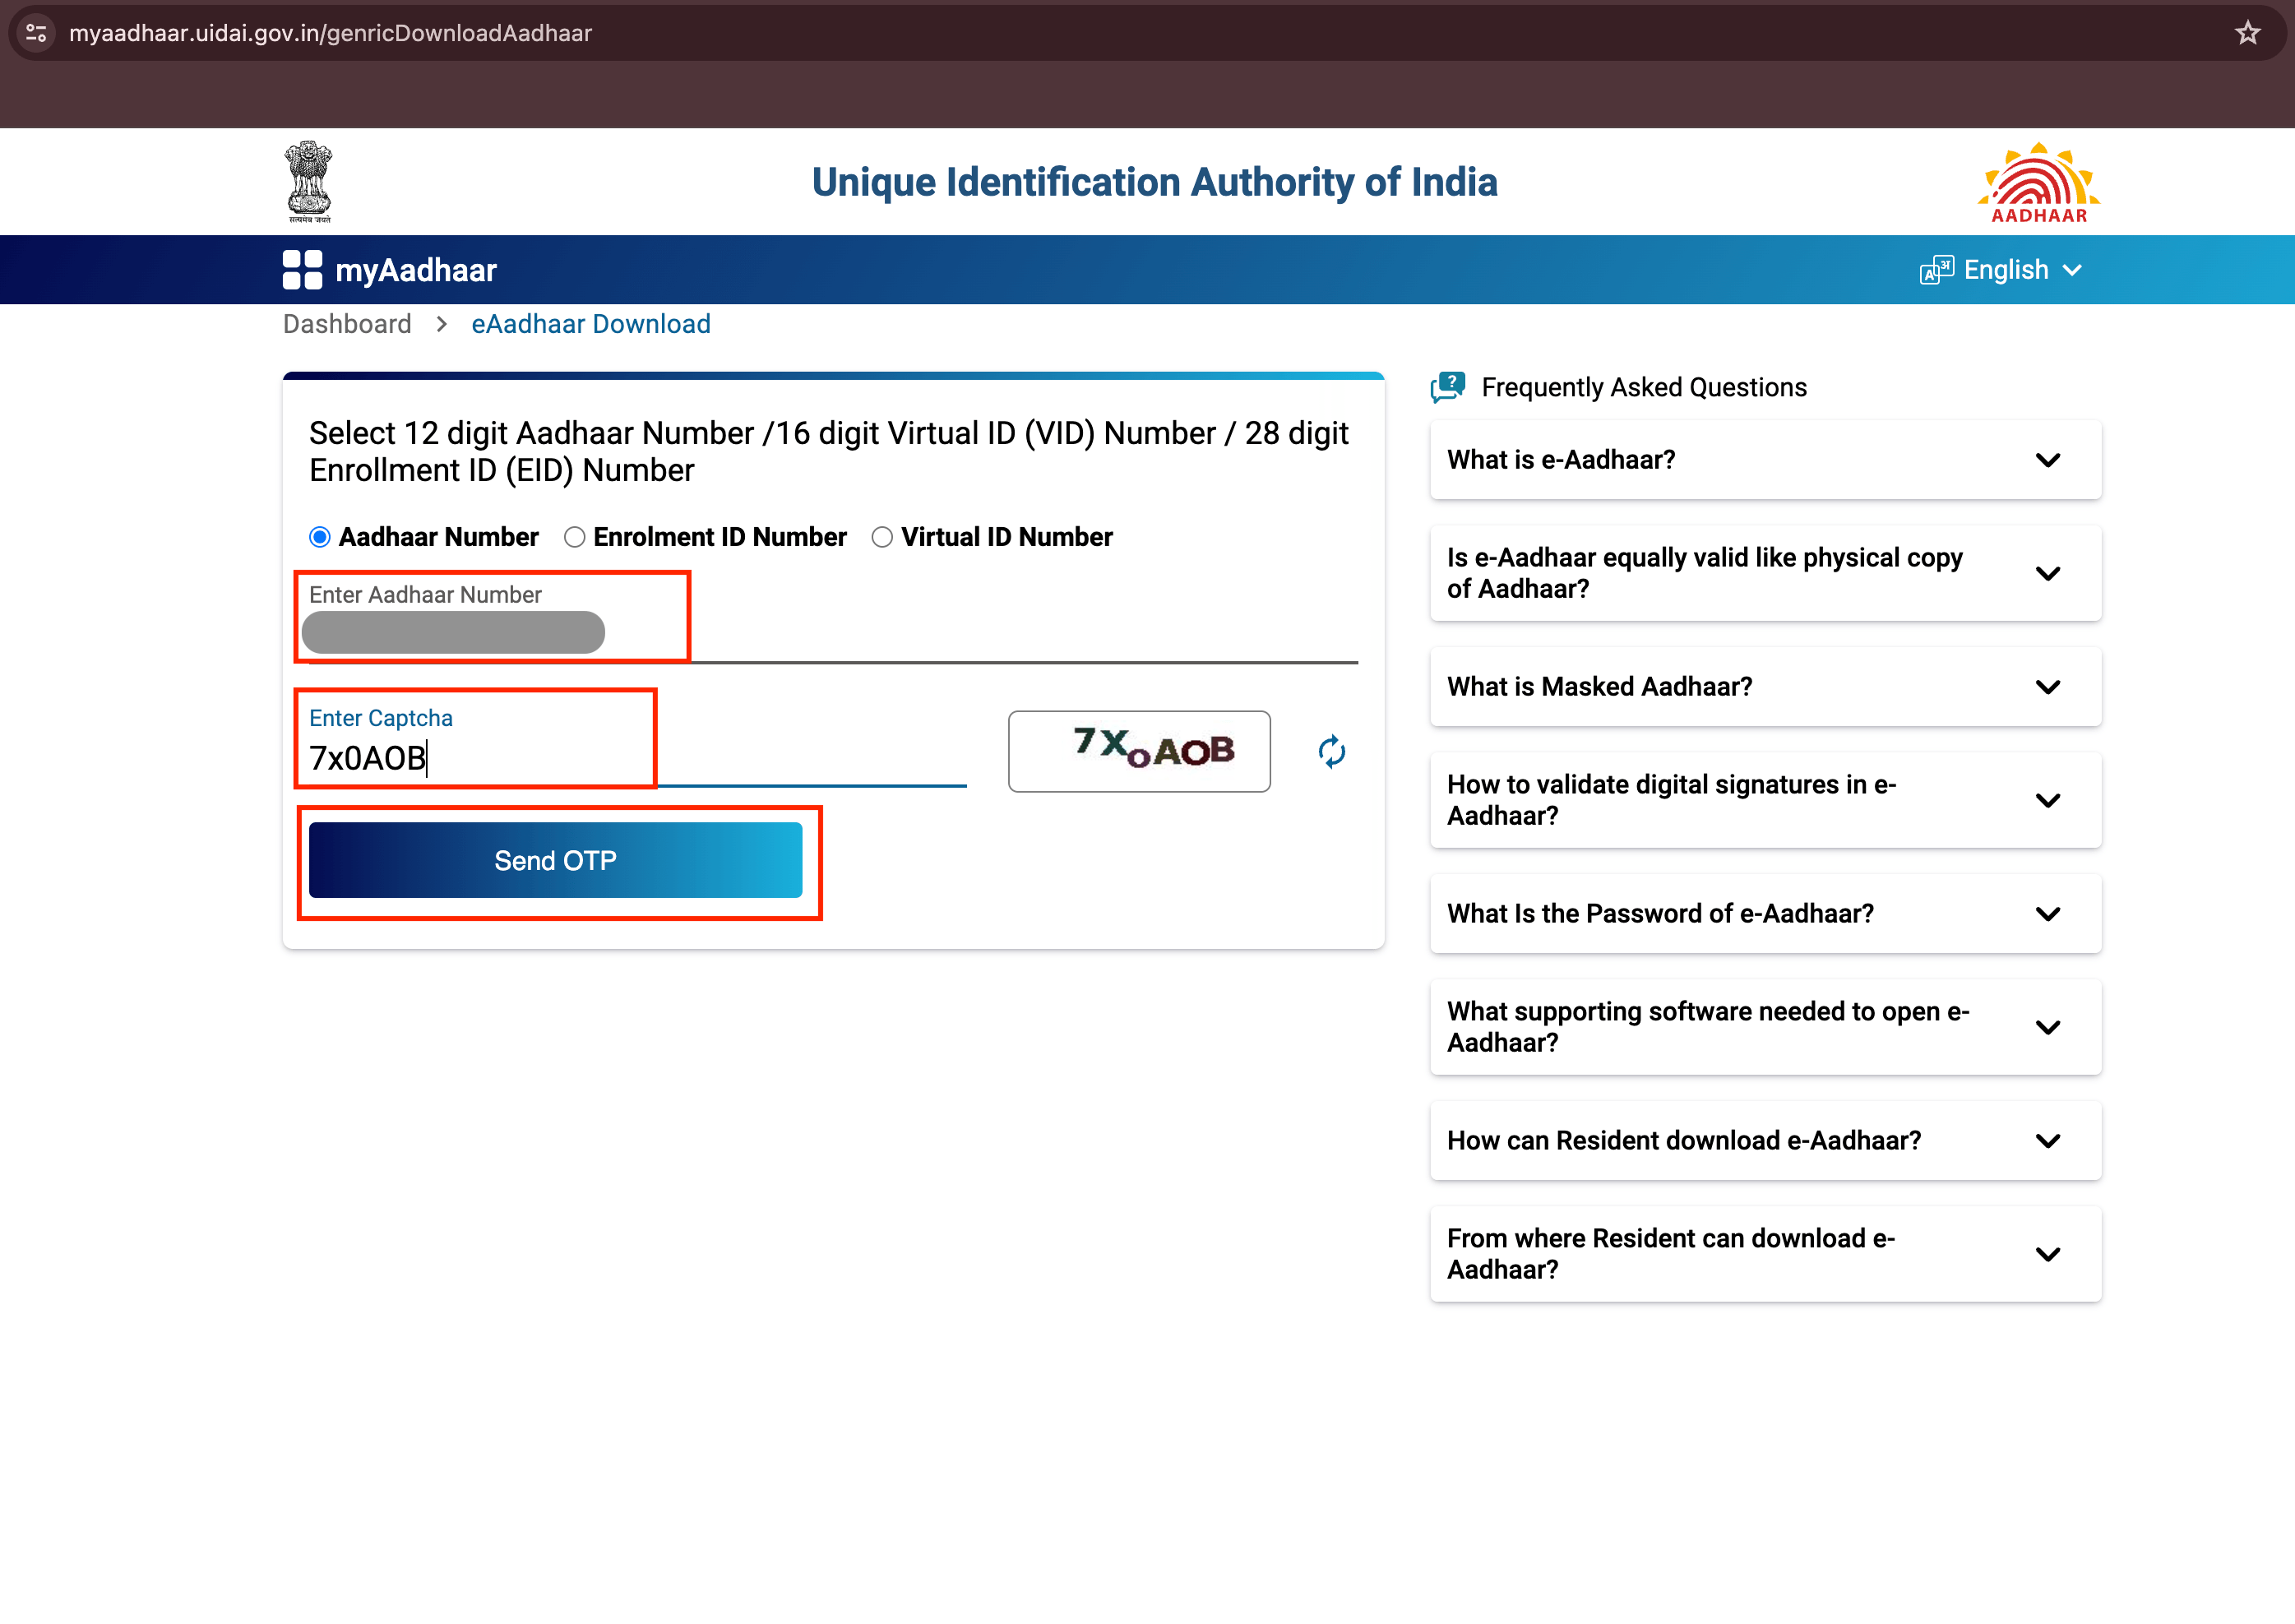Refresh the captcha image
Image resolution: width=2295 pixels, height=1624 pixels.
coord(1331,751)
